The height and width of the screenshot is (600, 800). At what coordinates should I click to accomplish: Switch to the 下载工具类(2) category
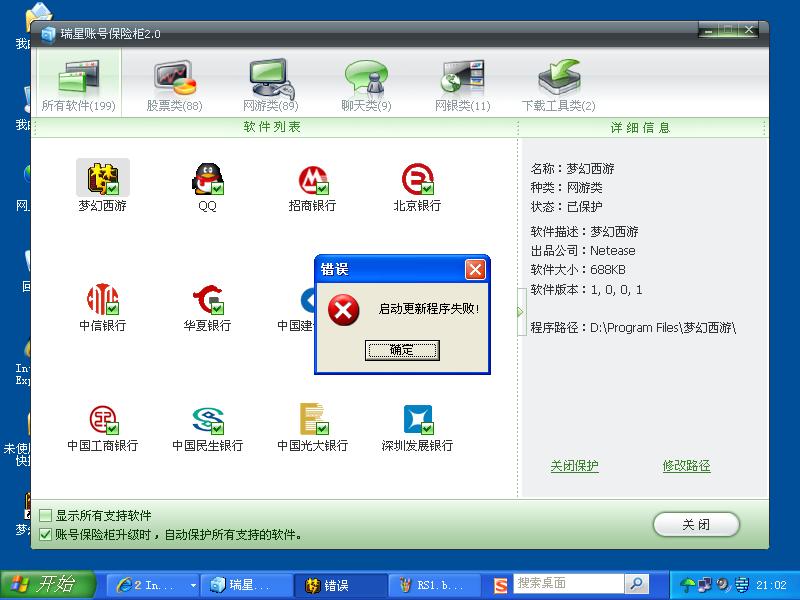[x=559, y=86]
